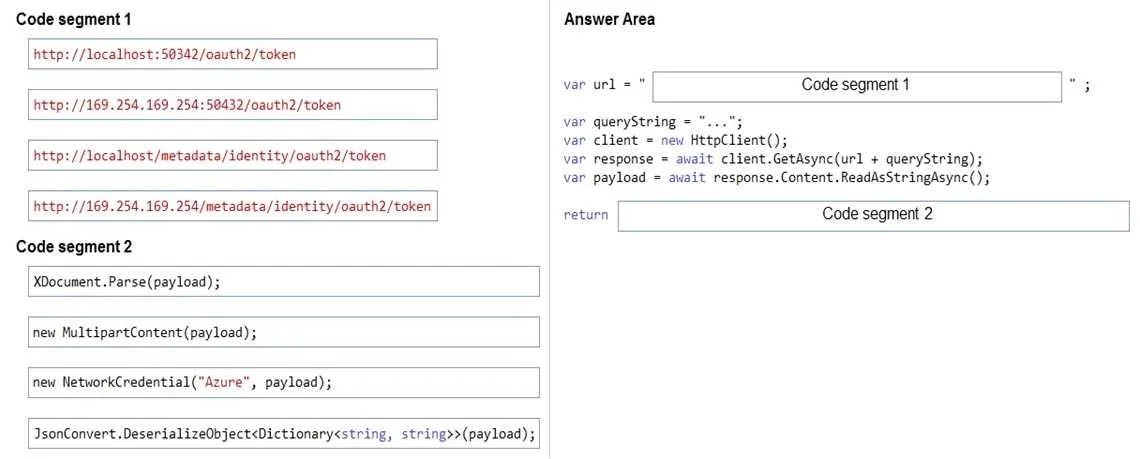Click the new HttpClient() code line
The height and width of the screenshot is (459, 1140).
(x=675, y=140)
